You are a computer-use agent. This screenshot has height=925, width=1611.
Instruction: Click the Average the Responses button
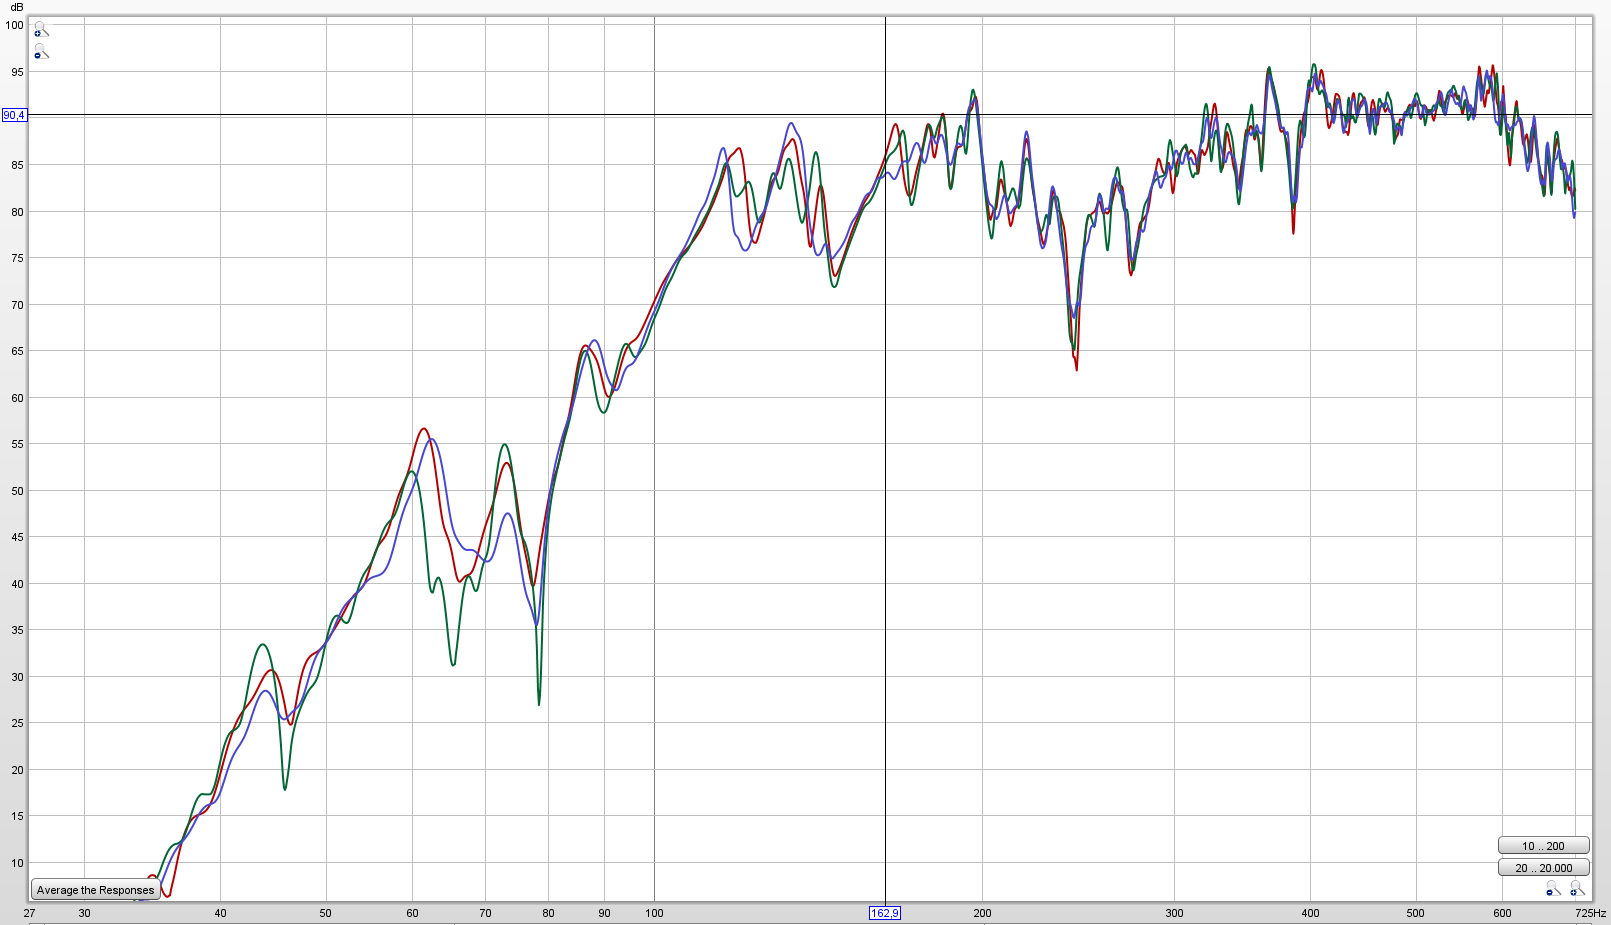pyautogui.click(x=95, y=890)
